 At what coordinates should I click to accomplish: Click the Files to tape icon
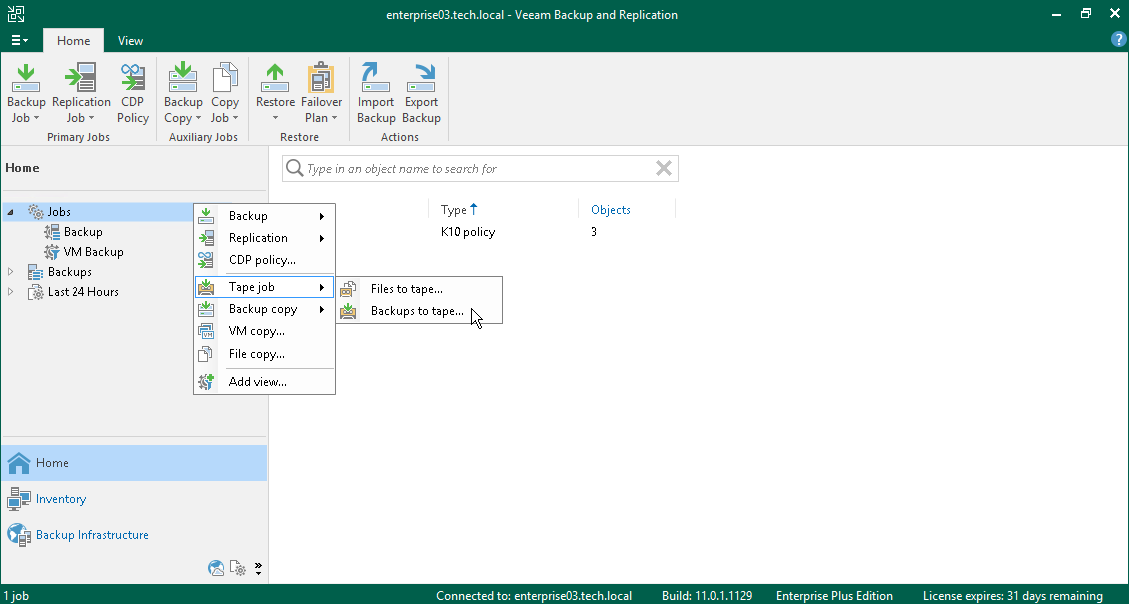[x=348, y=289]
